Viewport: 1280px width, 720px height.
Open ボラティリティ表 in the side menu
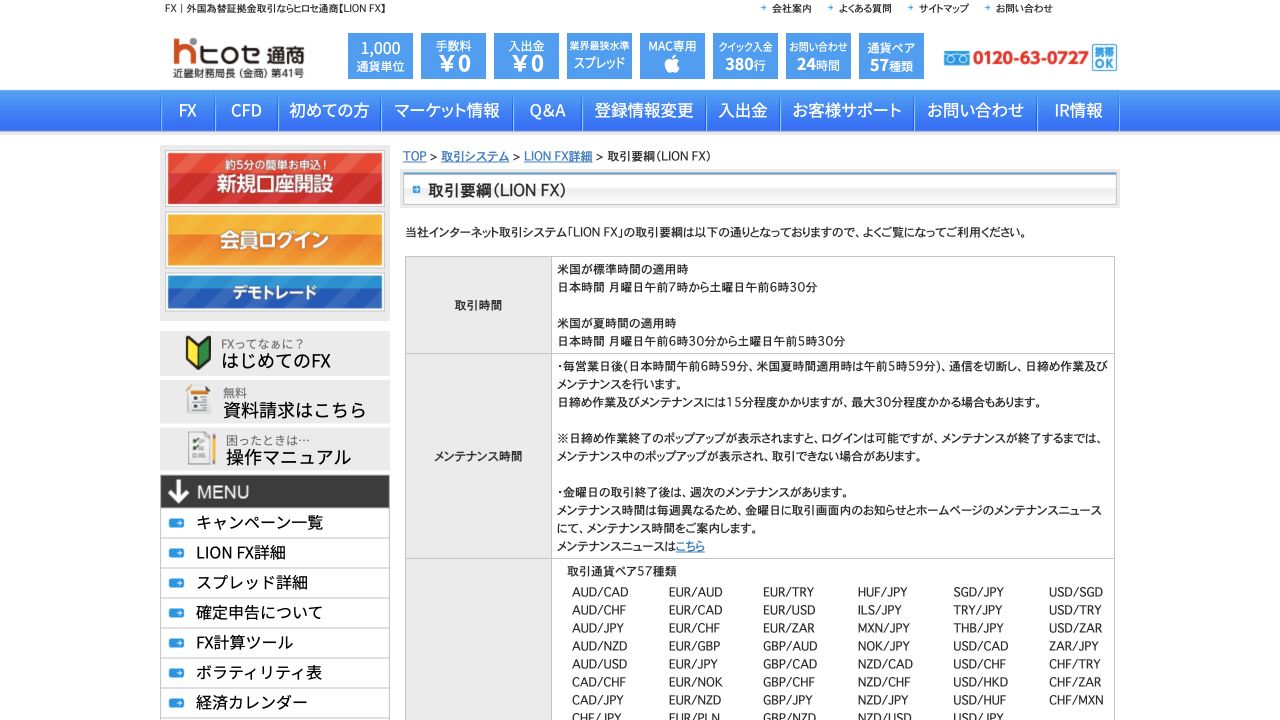pyautogui.click(x=275, y=673)
